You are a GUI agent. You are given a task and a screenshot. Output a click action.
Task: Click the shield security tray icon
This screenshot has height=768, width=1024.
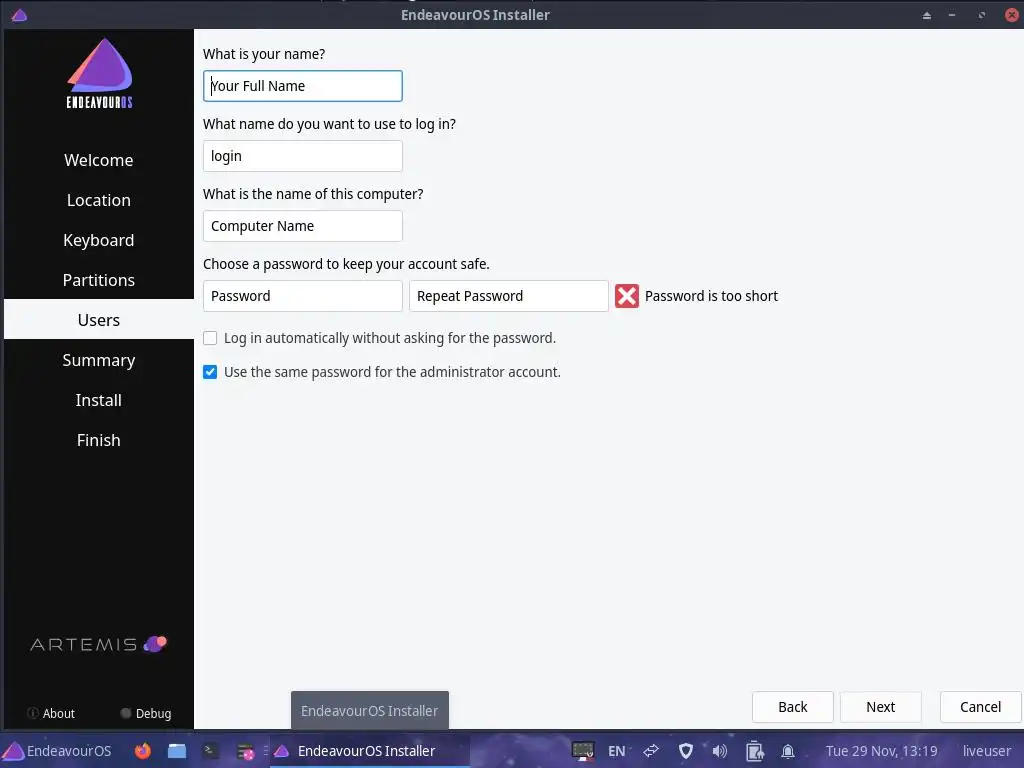pos(686,751)
